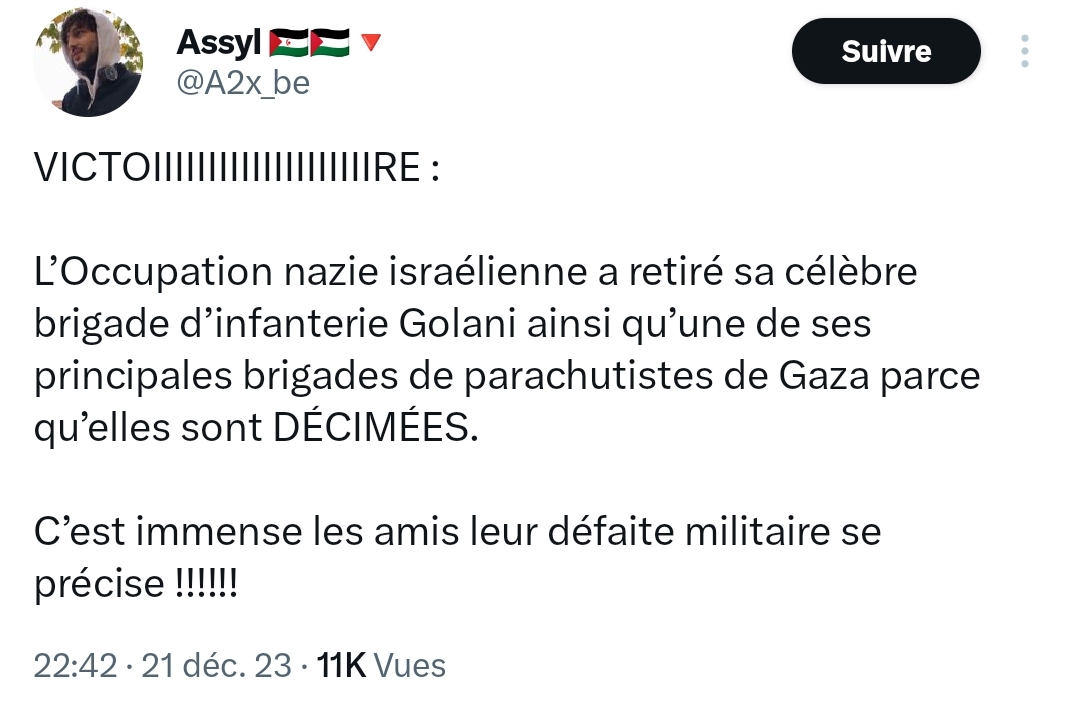The height and width of the screenshot is (717, 1080).
Task: Click the line starting with C'est immense
Action: (457, 531)
